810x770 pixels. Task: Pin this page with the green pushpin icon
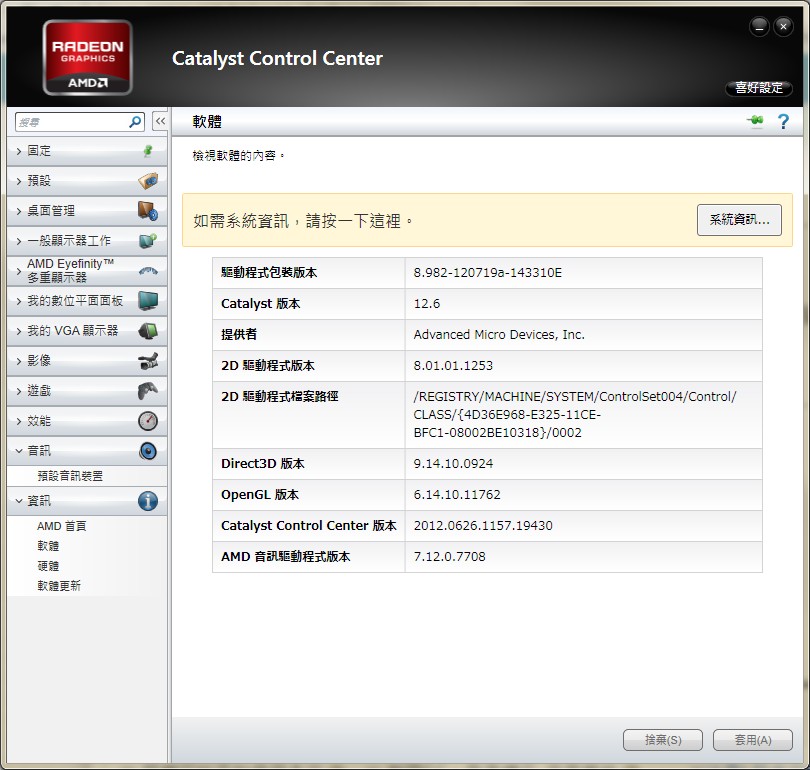point(755,121)
